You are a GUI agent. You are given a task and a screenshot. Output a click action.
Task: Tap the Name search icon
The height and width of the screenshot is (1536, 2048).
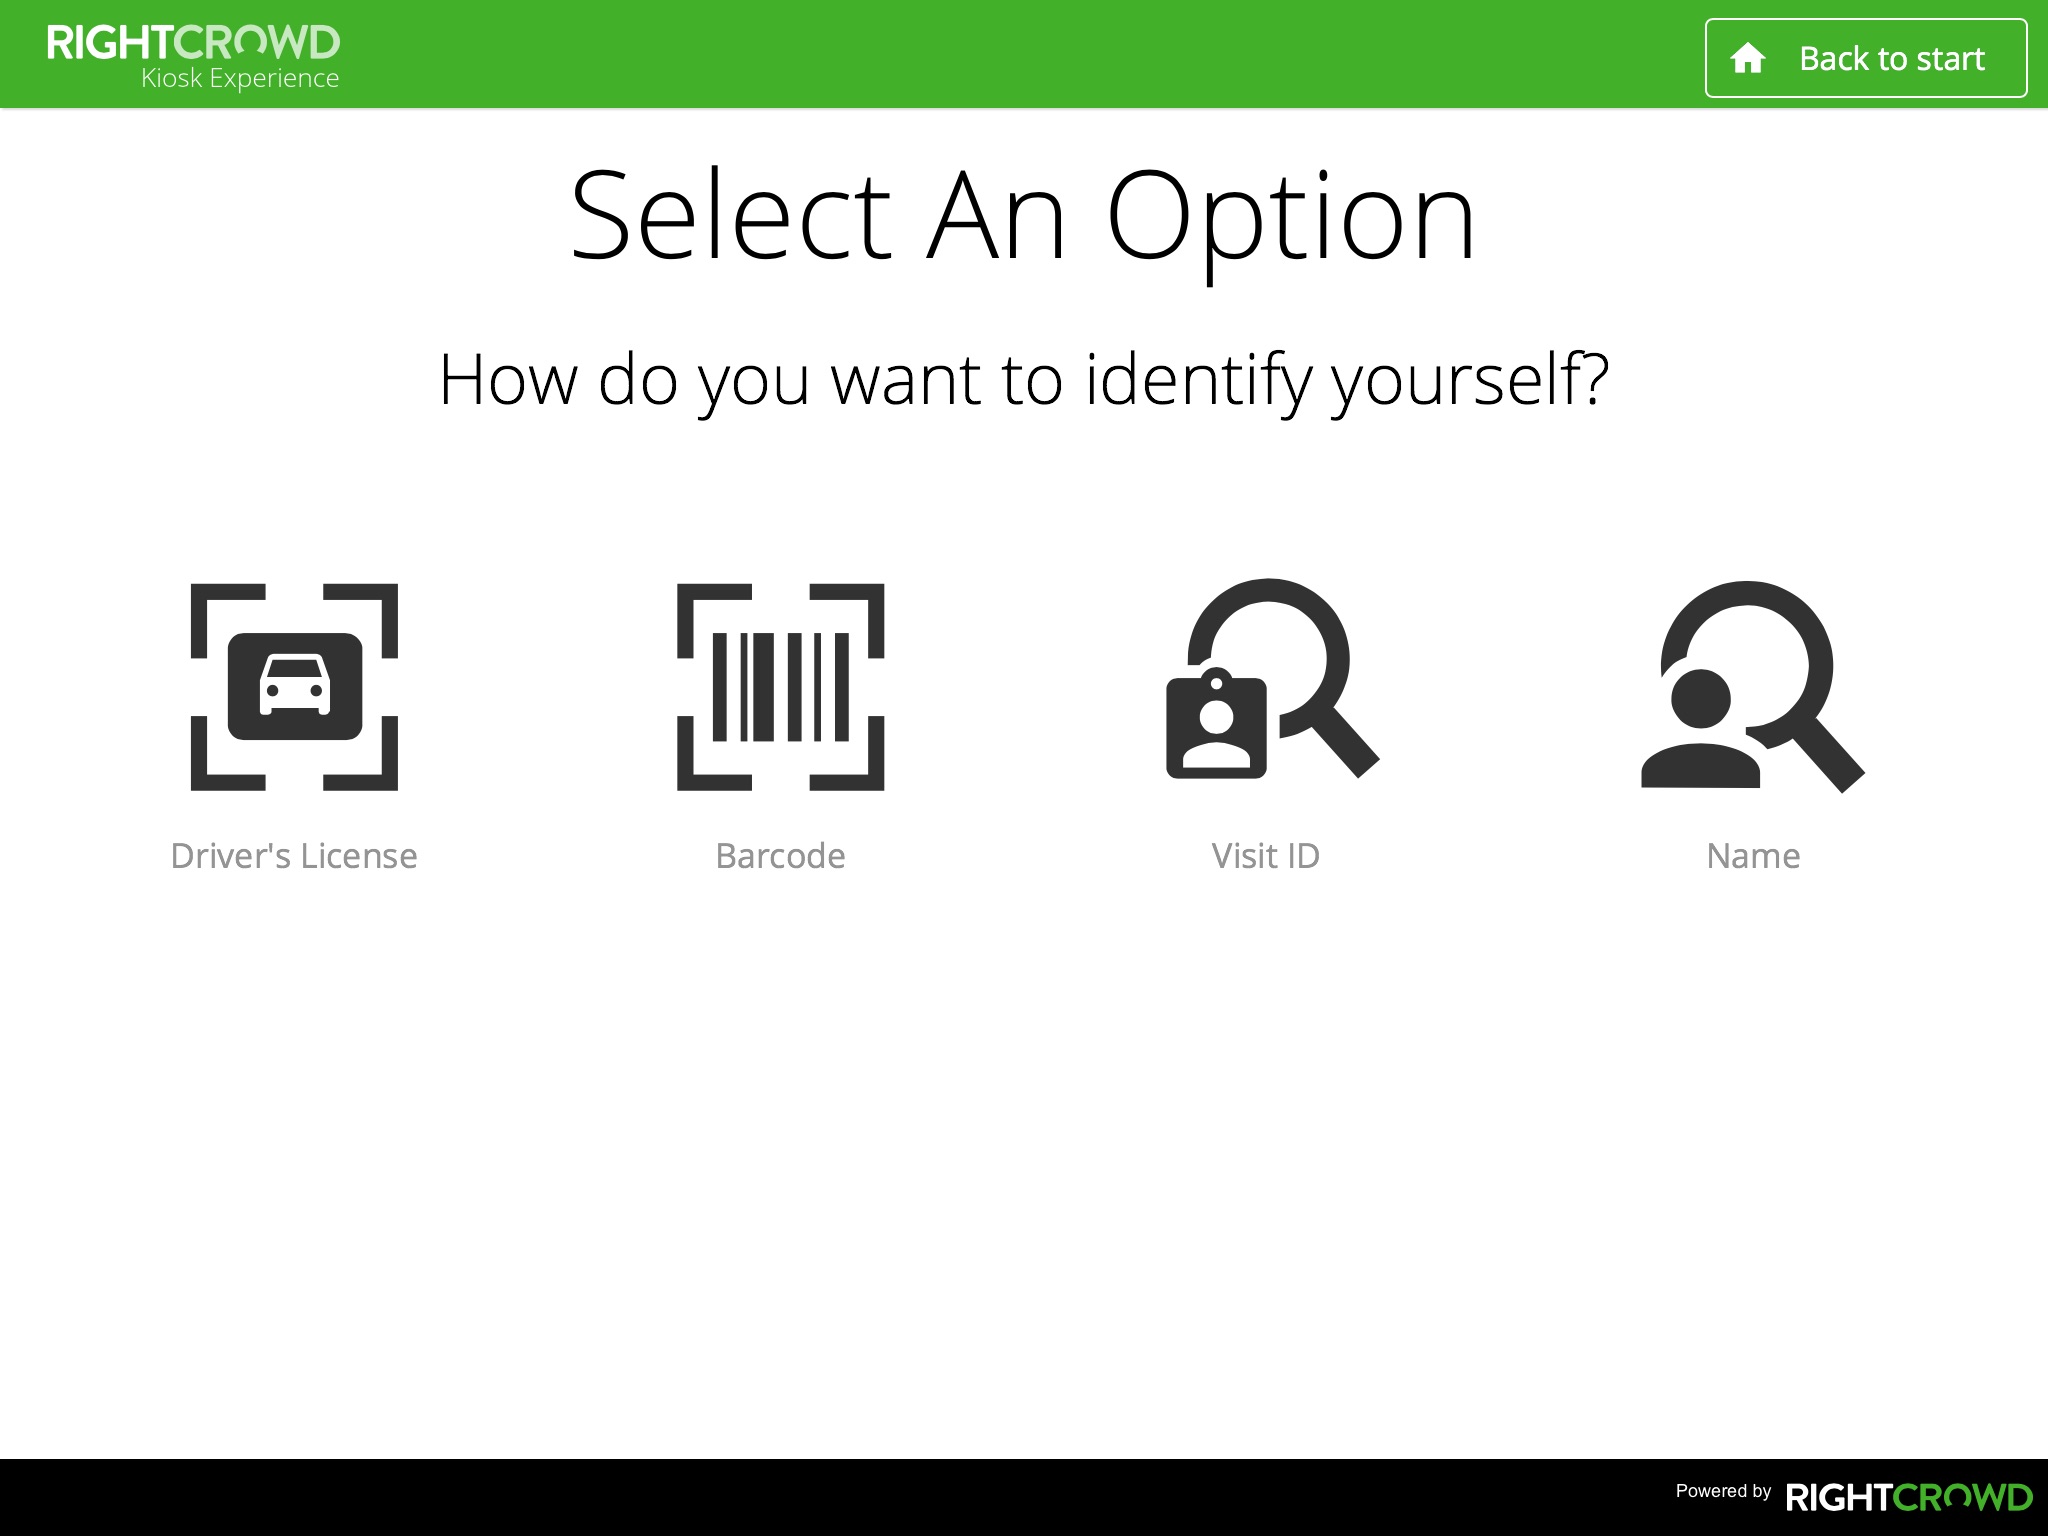pos(1752,686)
